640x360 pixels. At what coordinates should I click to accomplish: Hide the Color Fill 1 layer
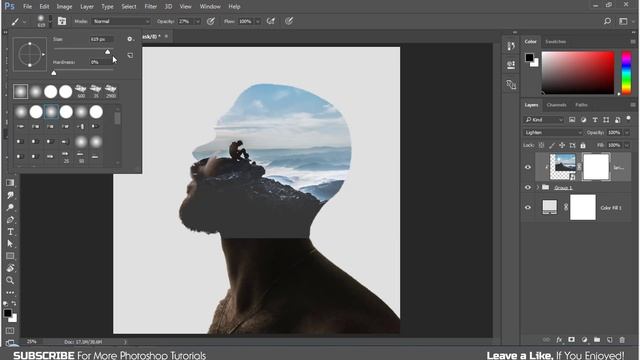(528, 207)
